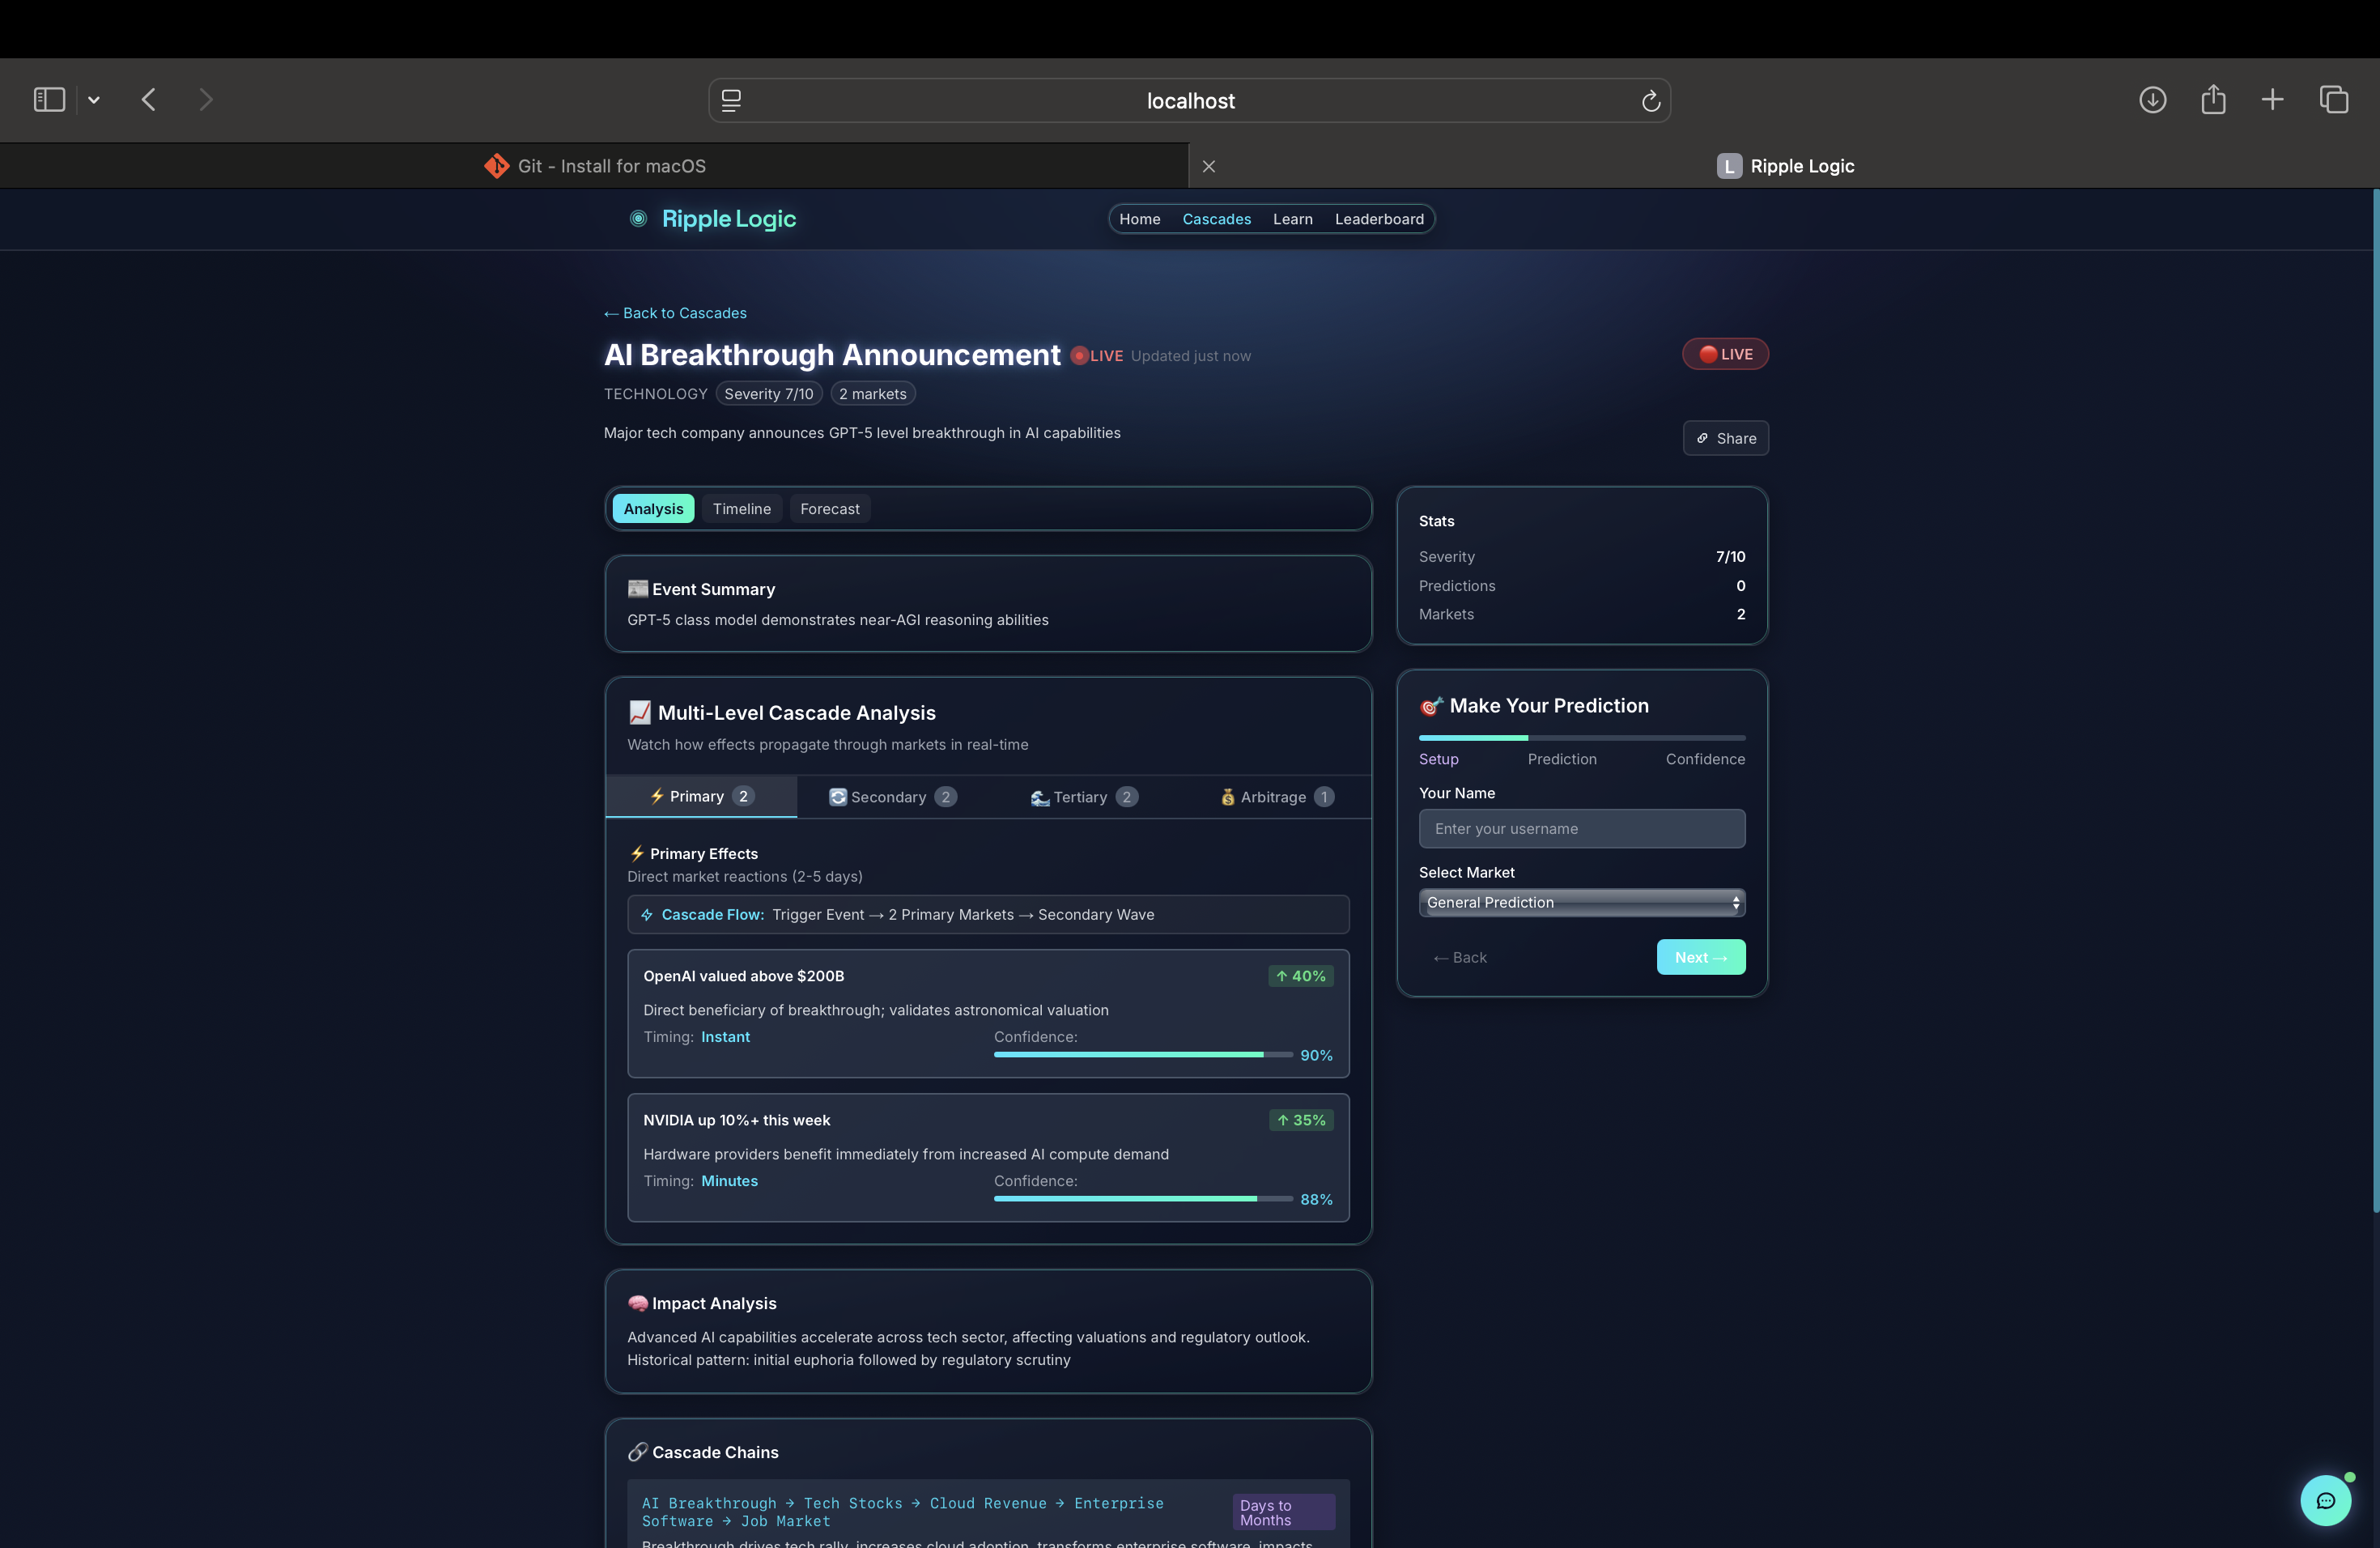Click the website settings icon in address bar
Image resolution: width=2380 pixels, height=1548 pixels.
pos(731,101)
